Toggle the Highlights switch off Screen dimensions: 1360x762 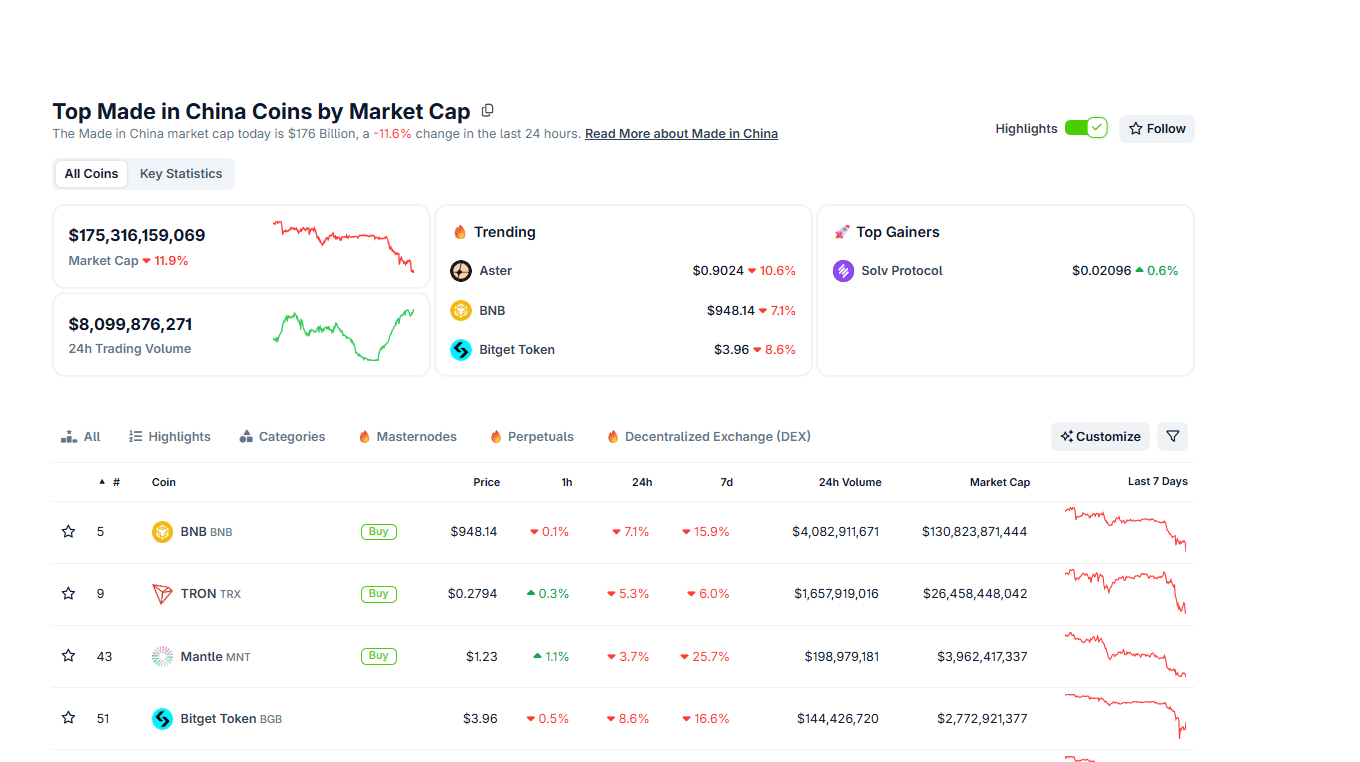tap(1085, 128)
